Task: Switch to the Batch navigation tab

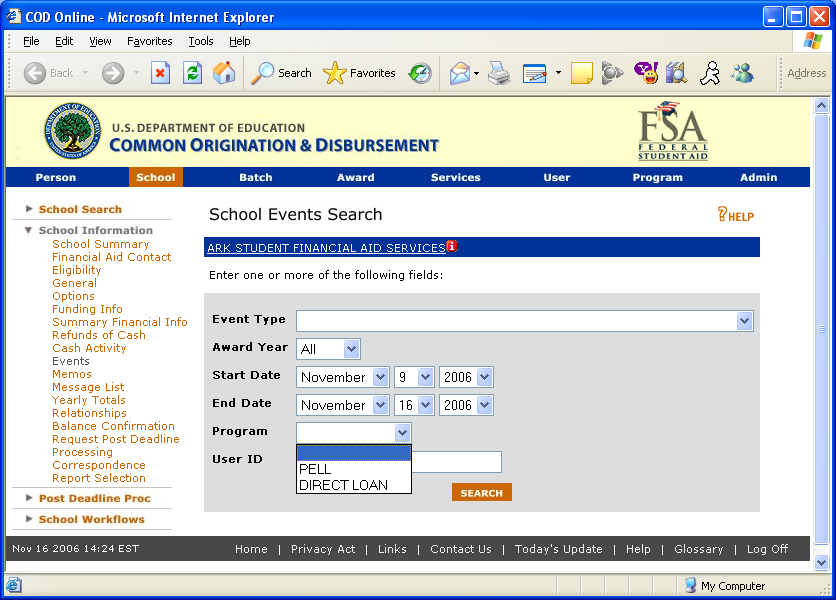Action: (255, 177)
